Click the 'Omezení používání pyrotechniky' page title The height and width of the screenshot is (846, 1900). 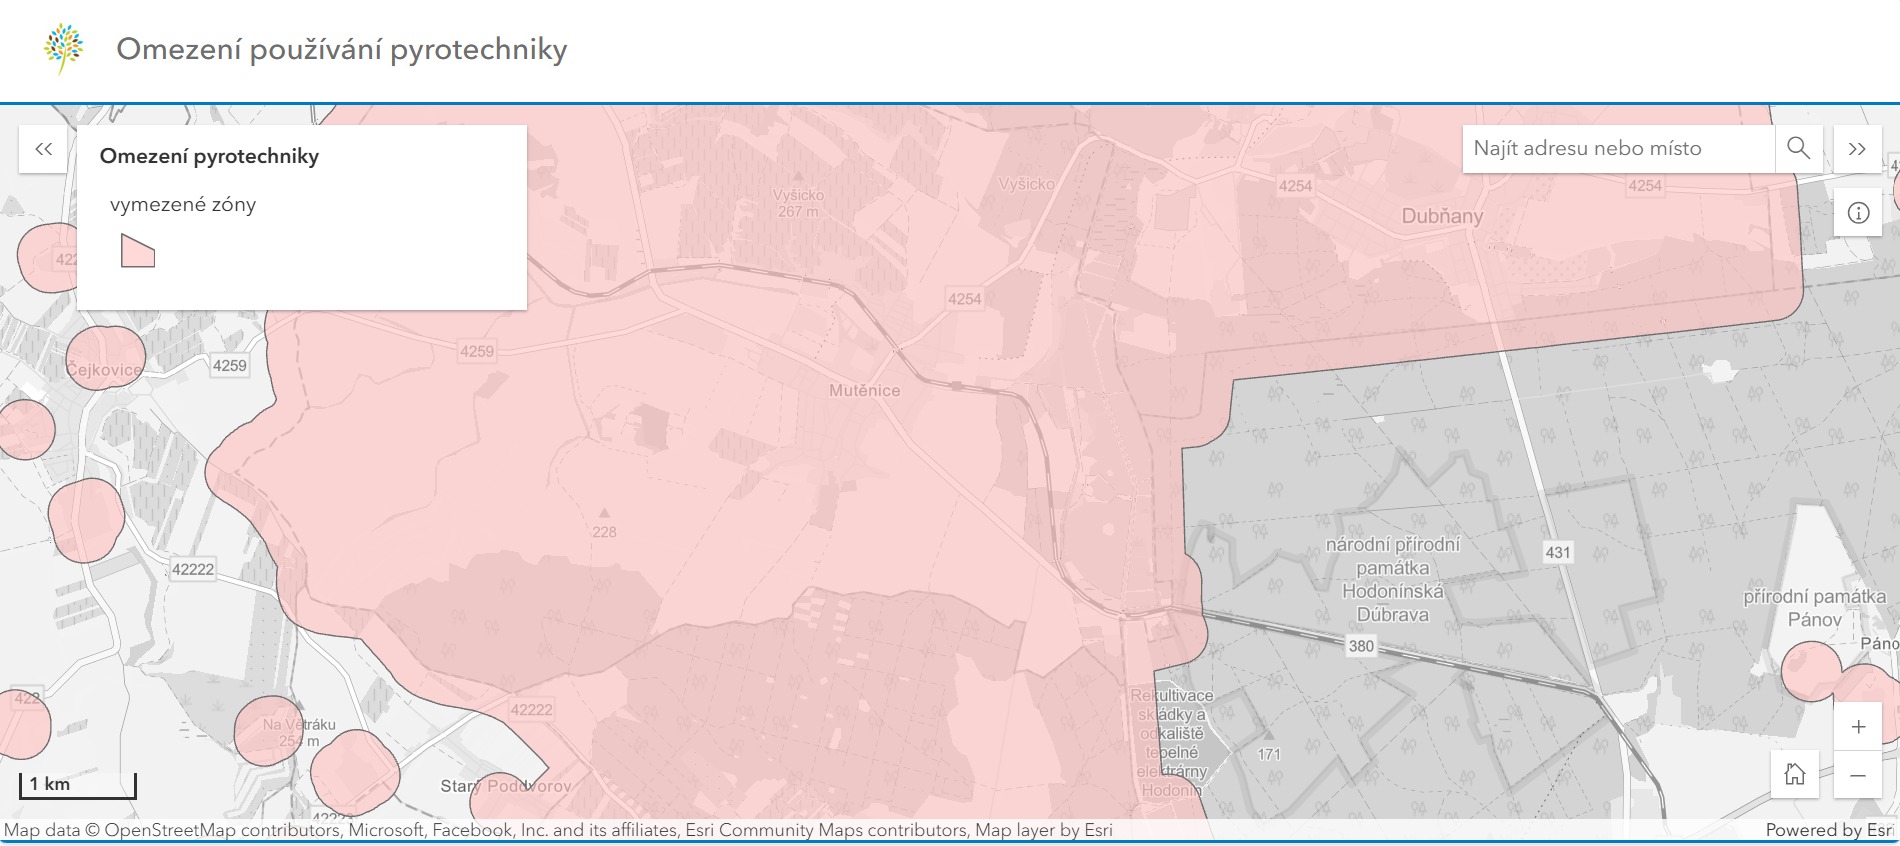pos(342,49)
